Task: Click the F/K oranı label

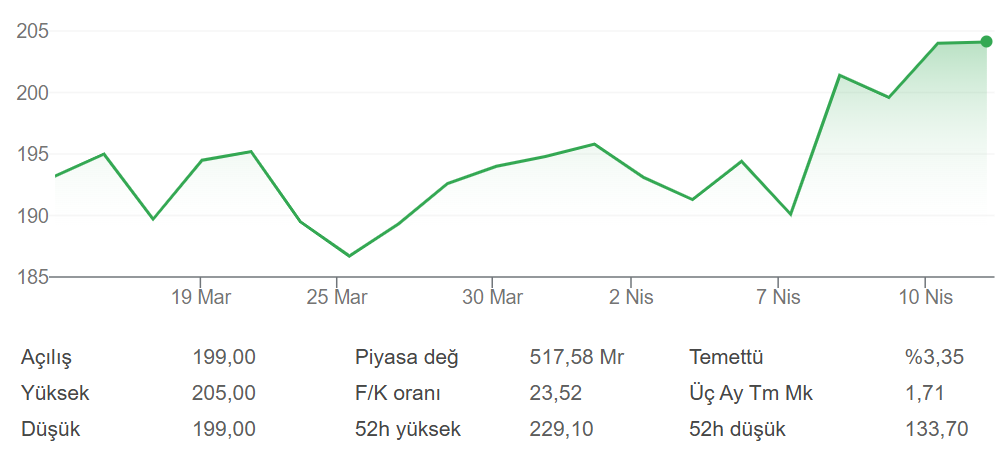Action: pos(398,394)
